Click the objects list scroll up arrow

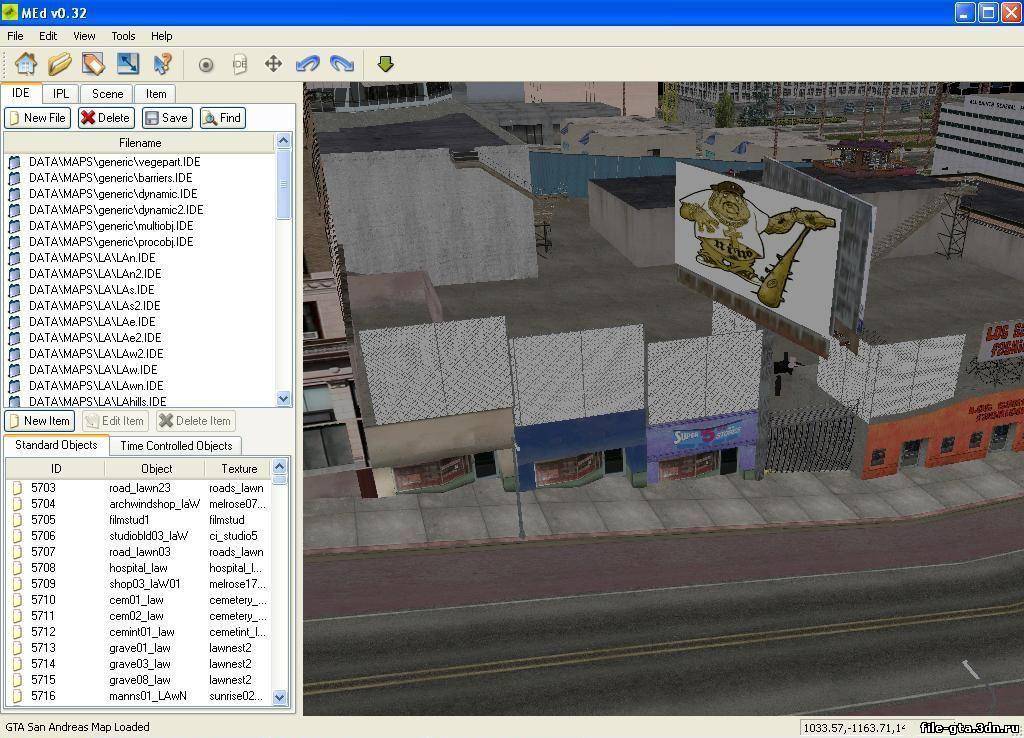coord(280,466)
